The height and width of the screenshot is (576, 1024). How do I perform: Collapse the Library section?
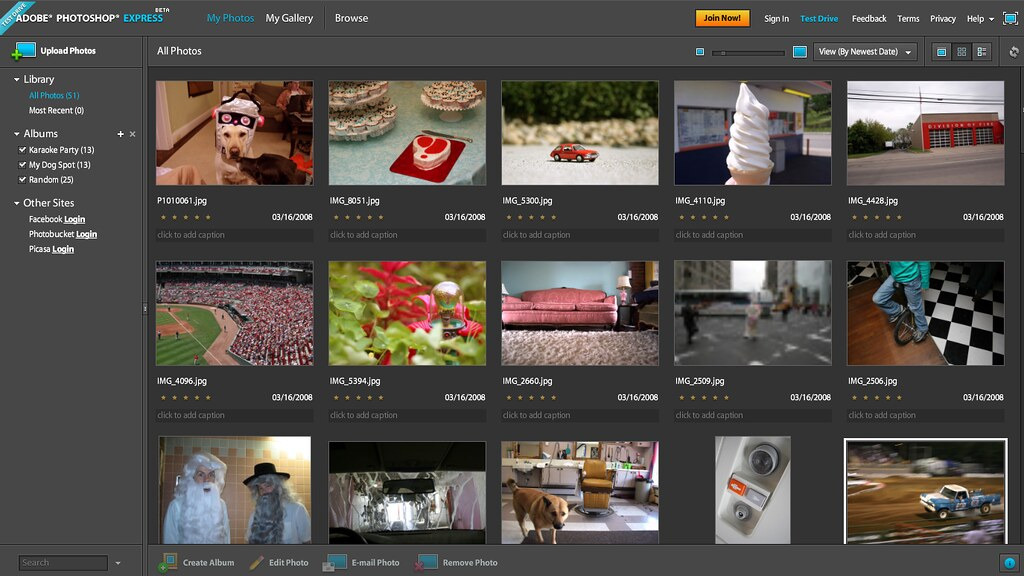click(16, 79)
